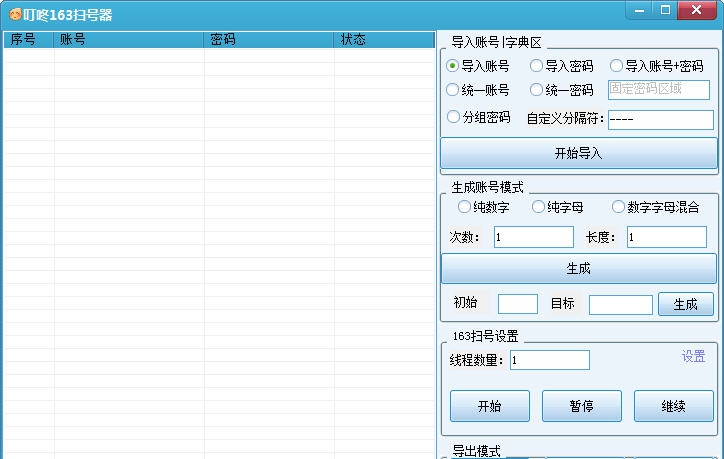Open the 设置 link
This screenshot has width=724, height=459.
(693, 357)
